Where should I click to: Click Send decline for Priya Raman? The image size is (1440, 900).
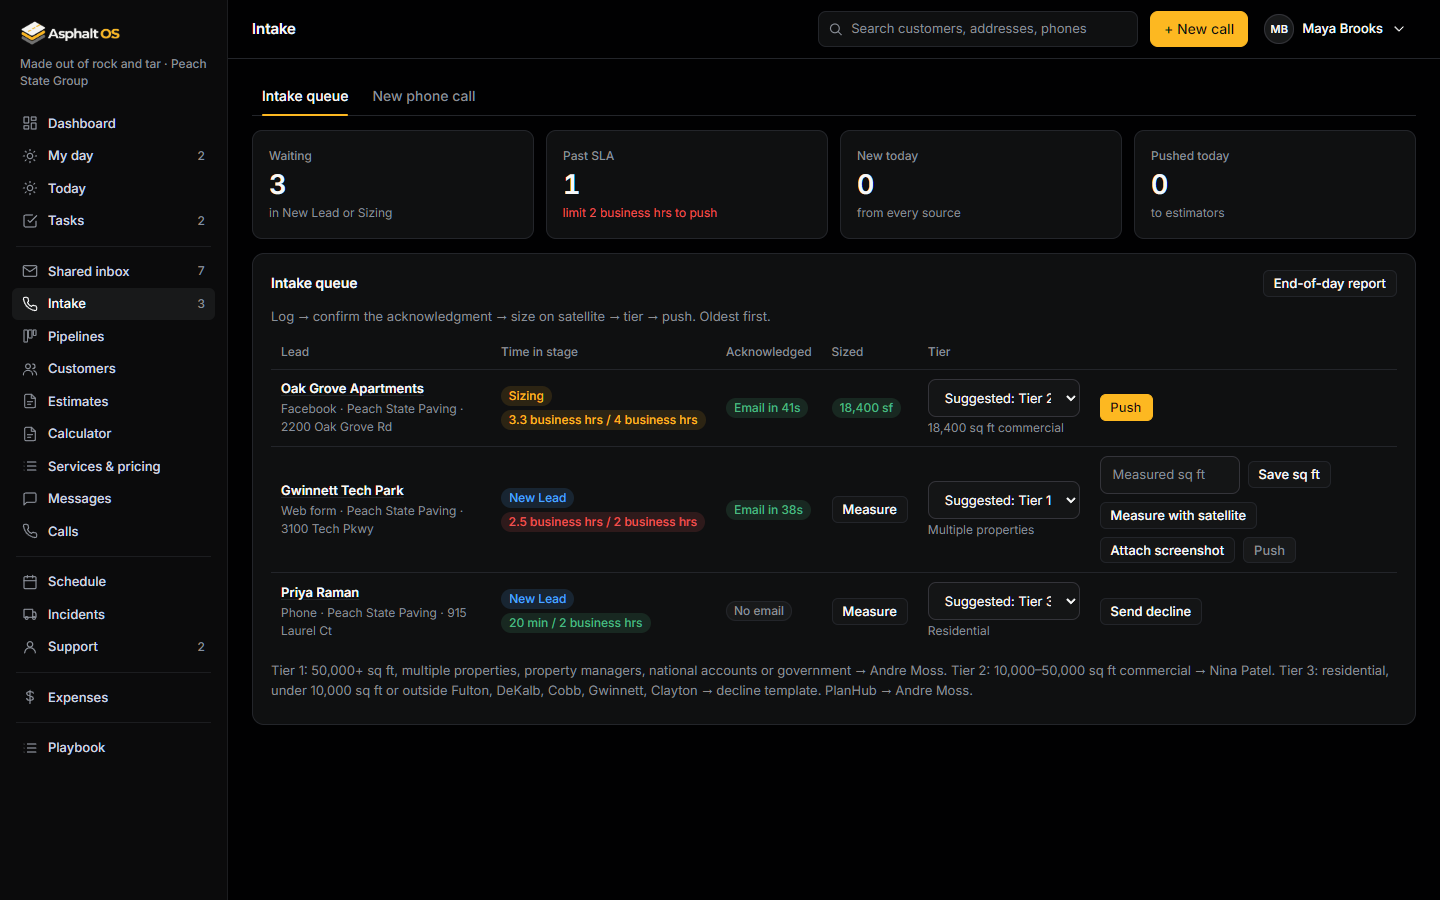[x=1150, y=611]
